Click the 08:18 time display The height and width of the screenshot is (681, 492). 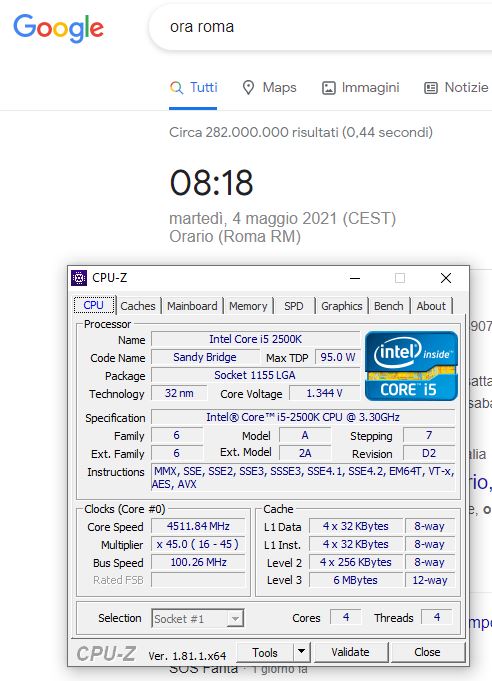click(211, 182)
